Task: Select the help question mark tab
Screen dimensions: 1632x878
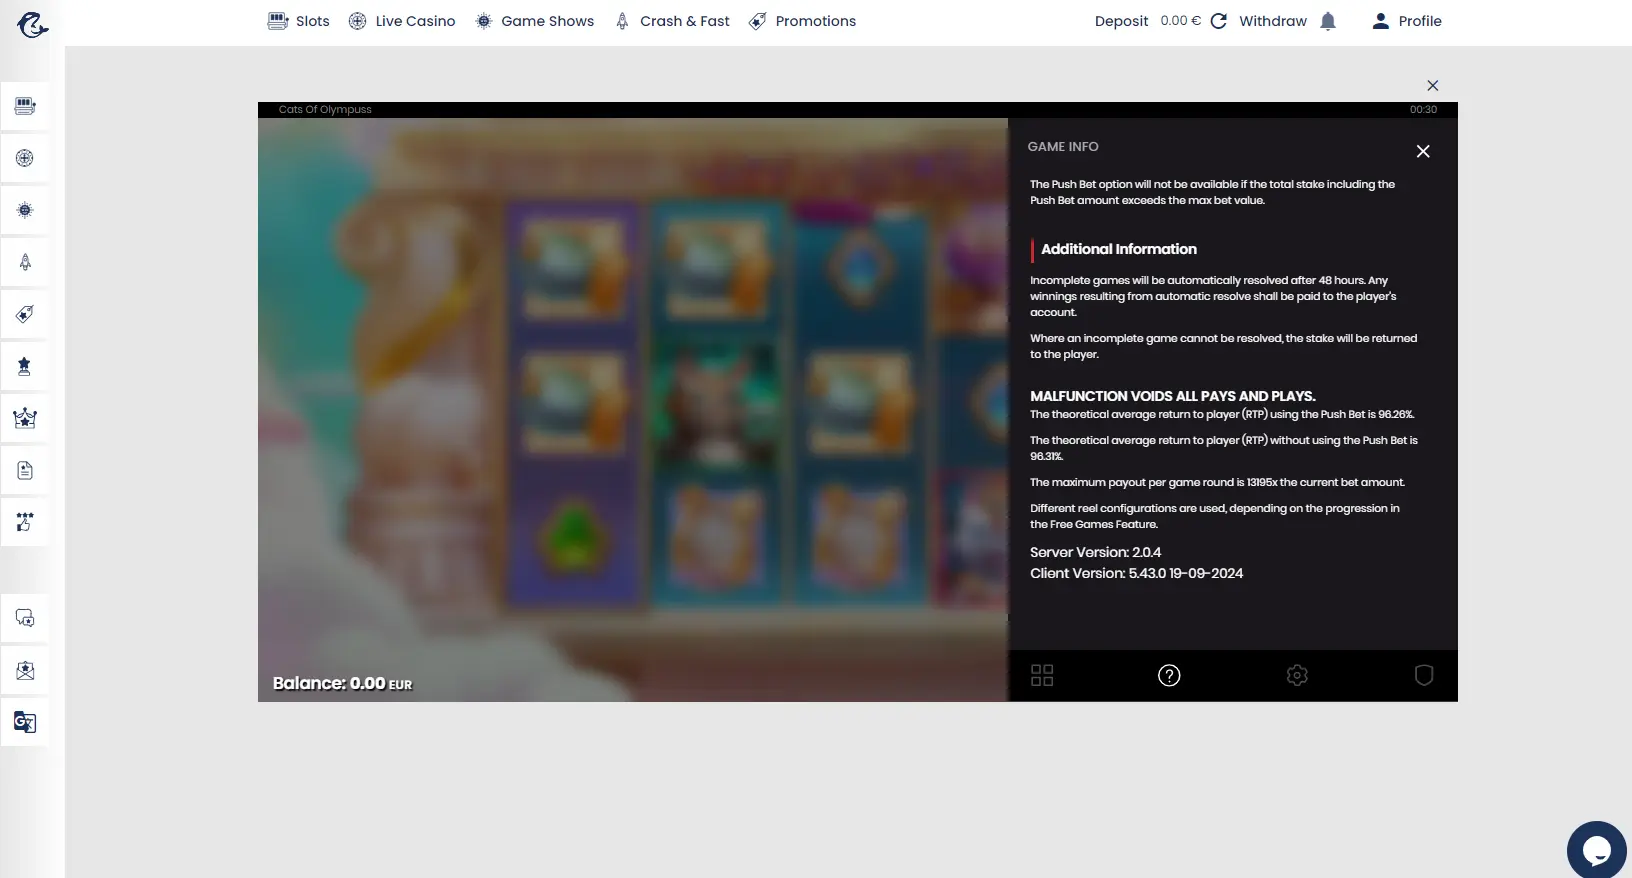Action: click(x=1169, y=675)
